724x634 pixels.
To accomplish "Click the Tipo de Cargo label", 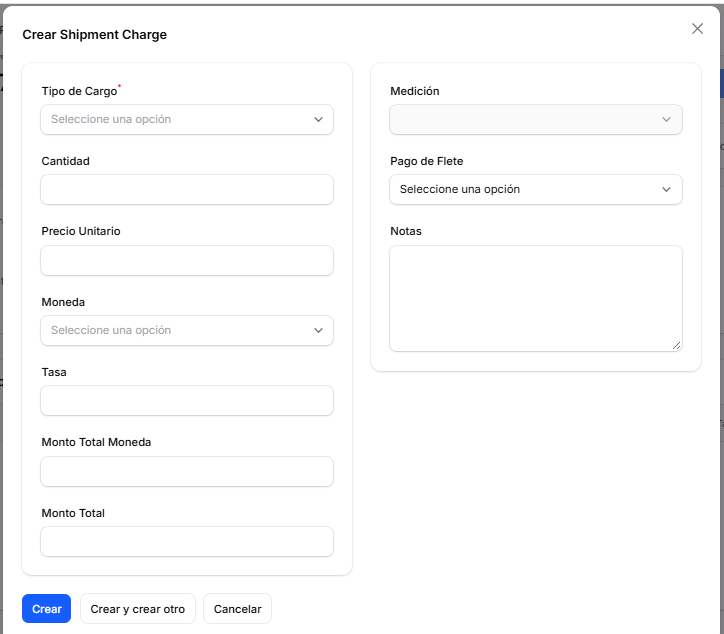I will (x=79, y=91).
